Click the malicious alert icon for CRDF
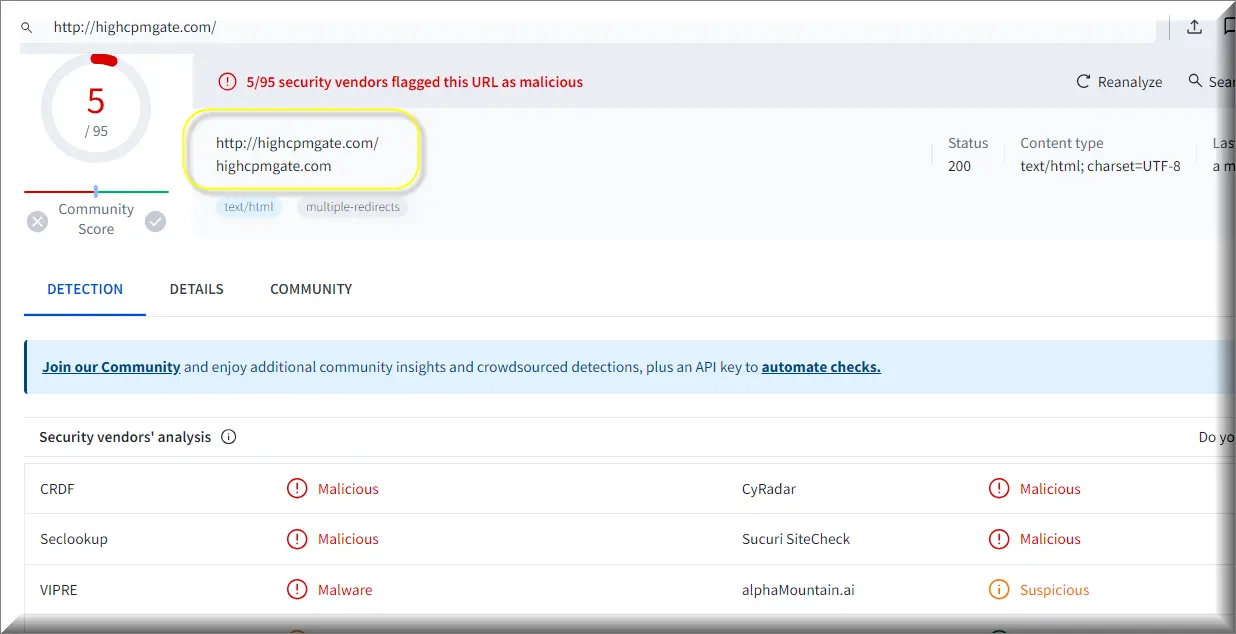Viewport: 1236px width, 634px height. click(297, 489)
